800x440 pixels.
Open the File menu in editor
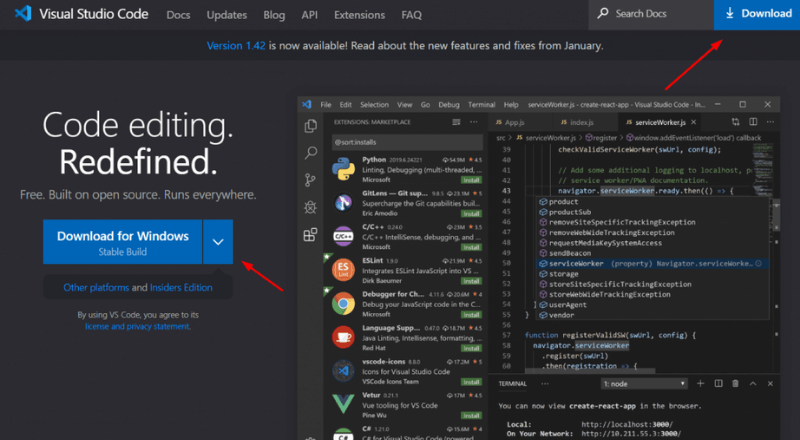326,105
